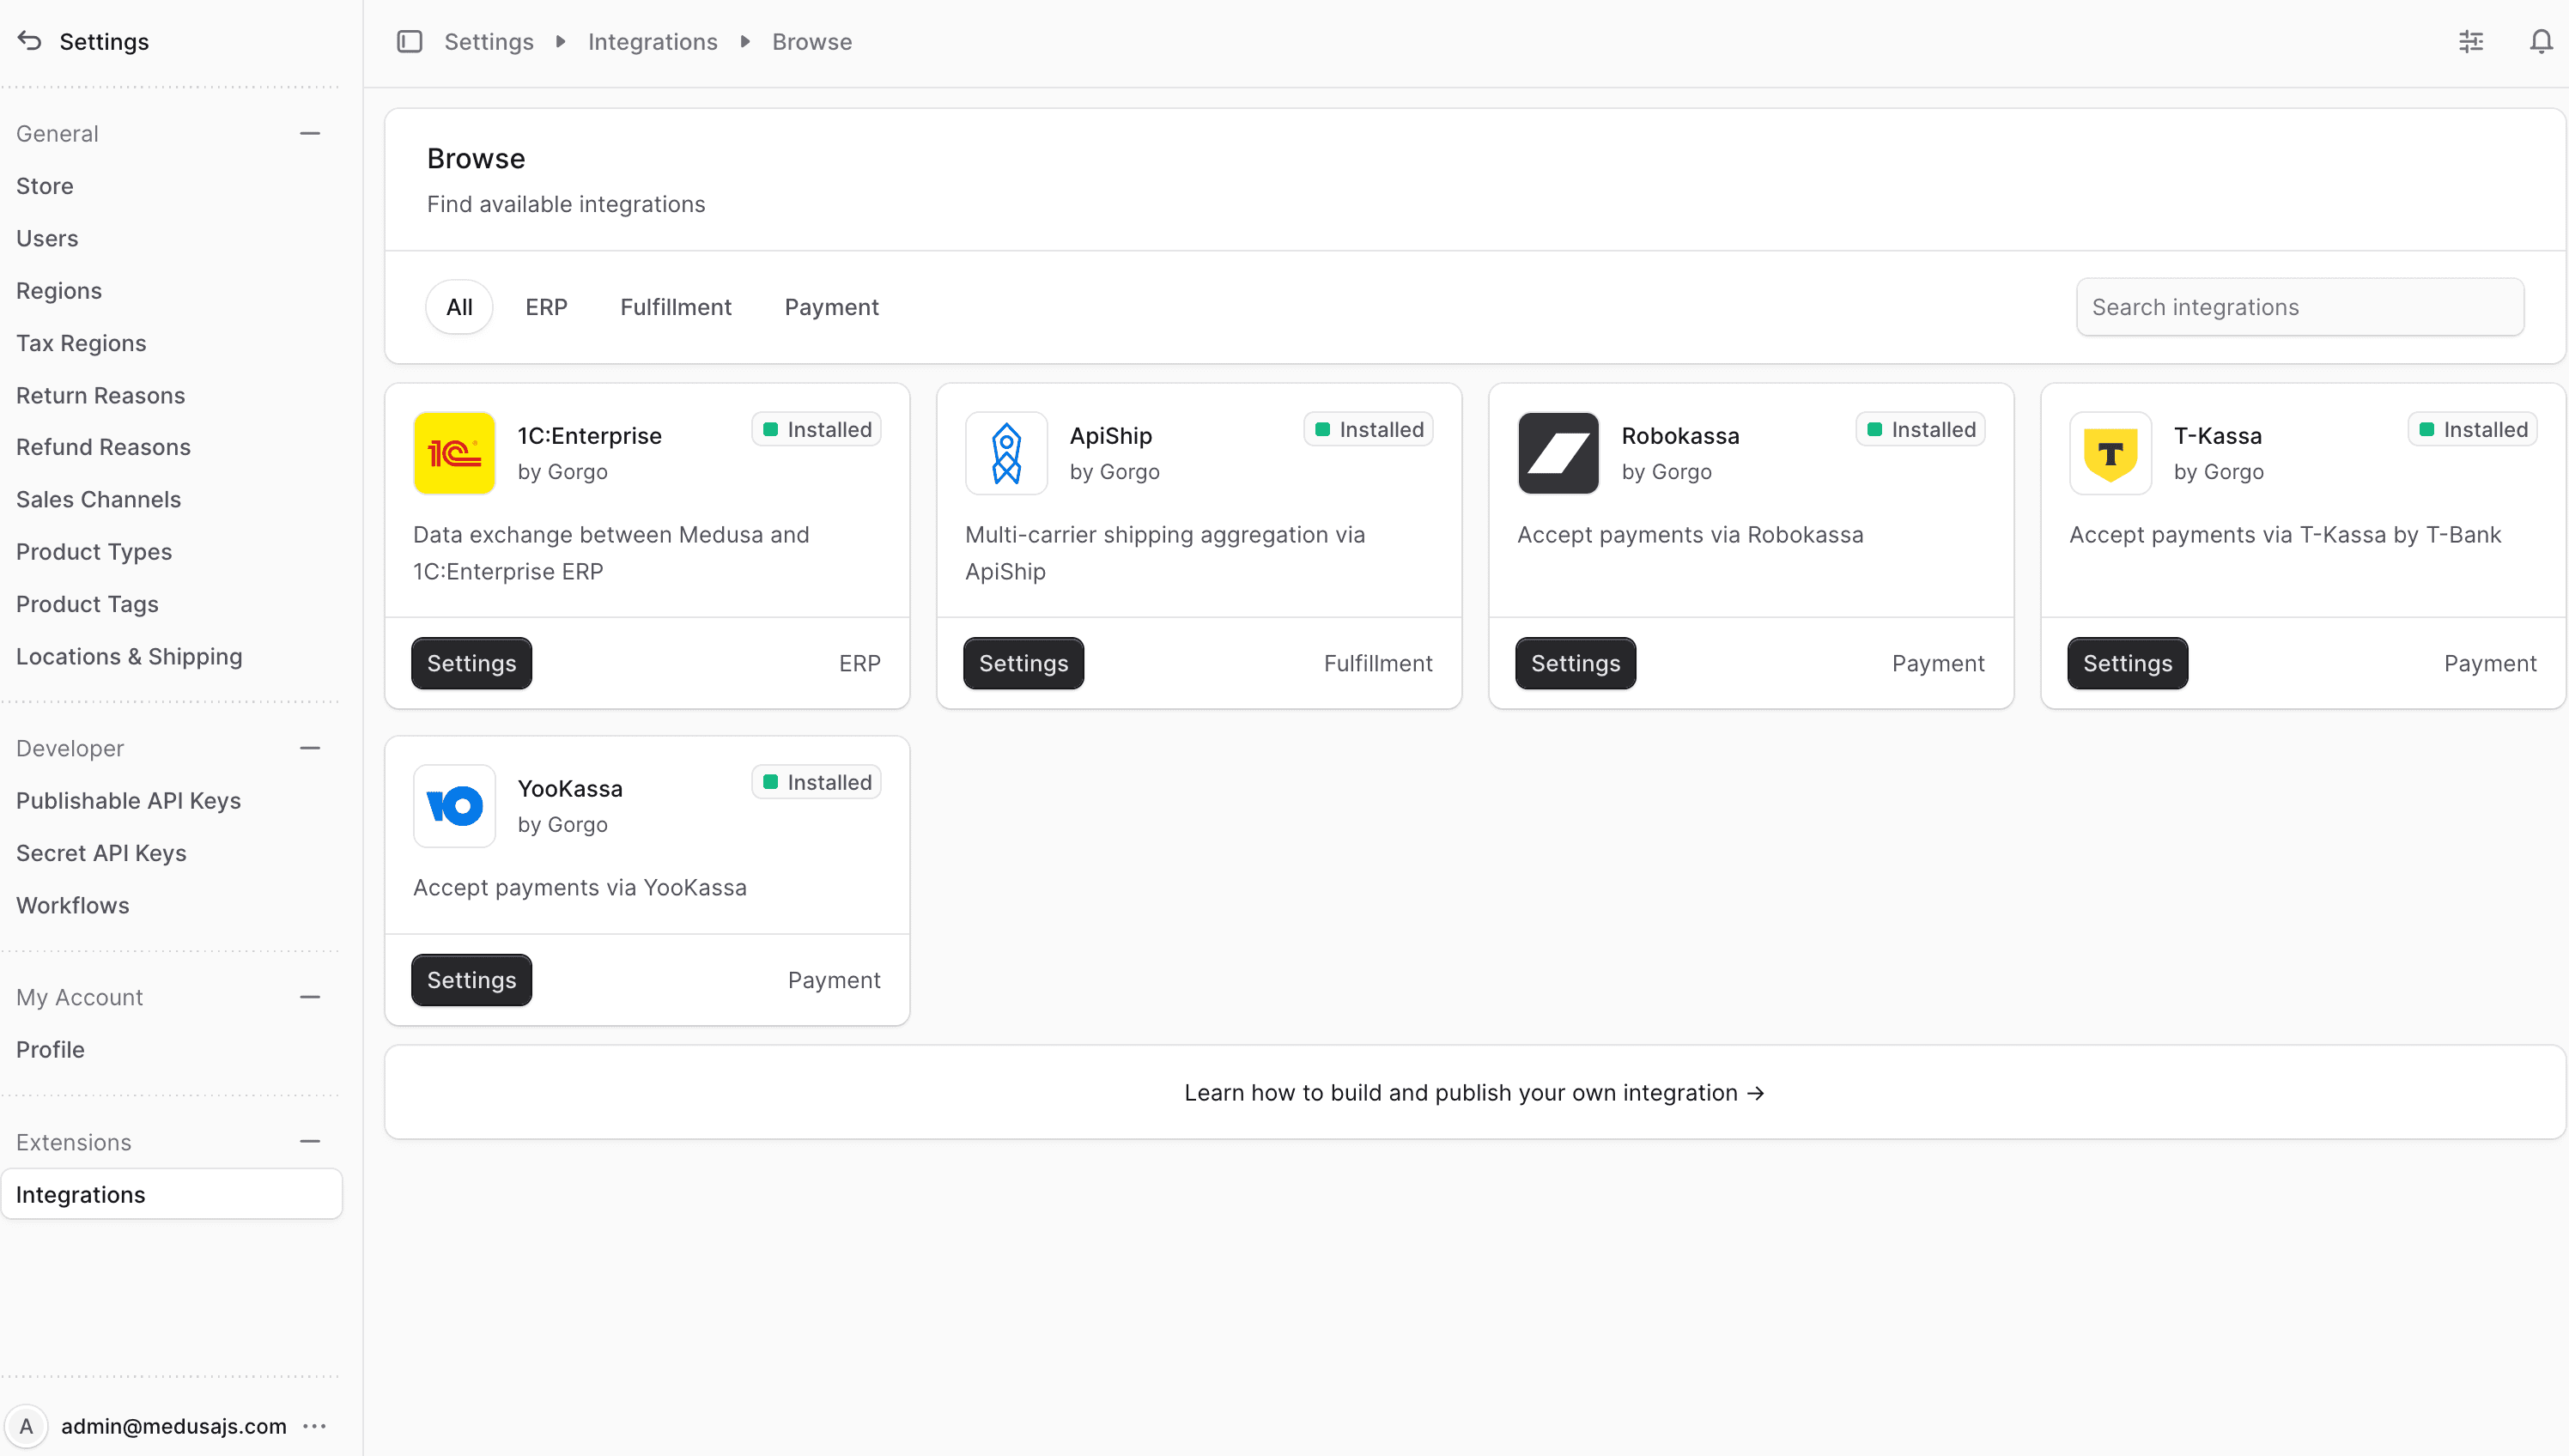Toggle the sidebar panel icon

point(410,41)
